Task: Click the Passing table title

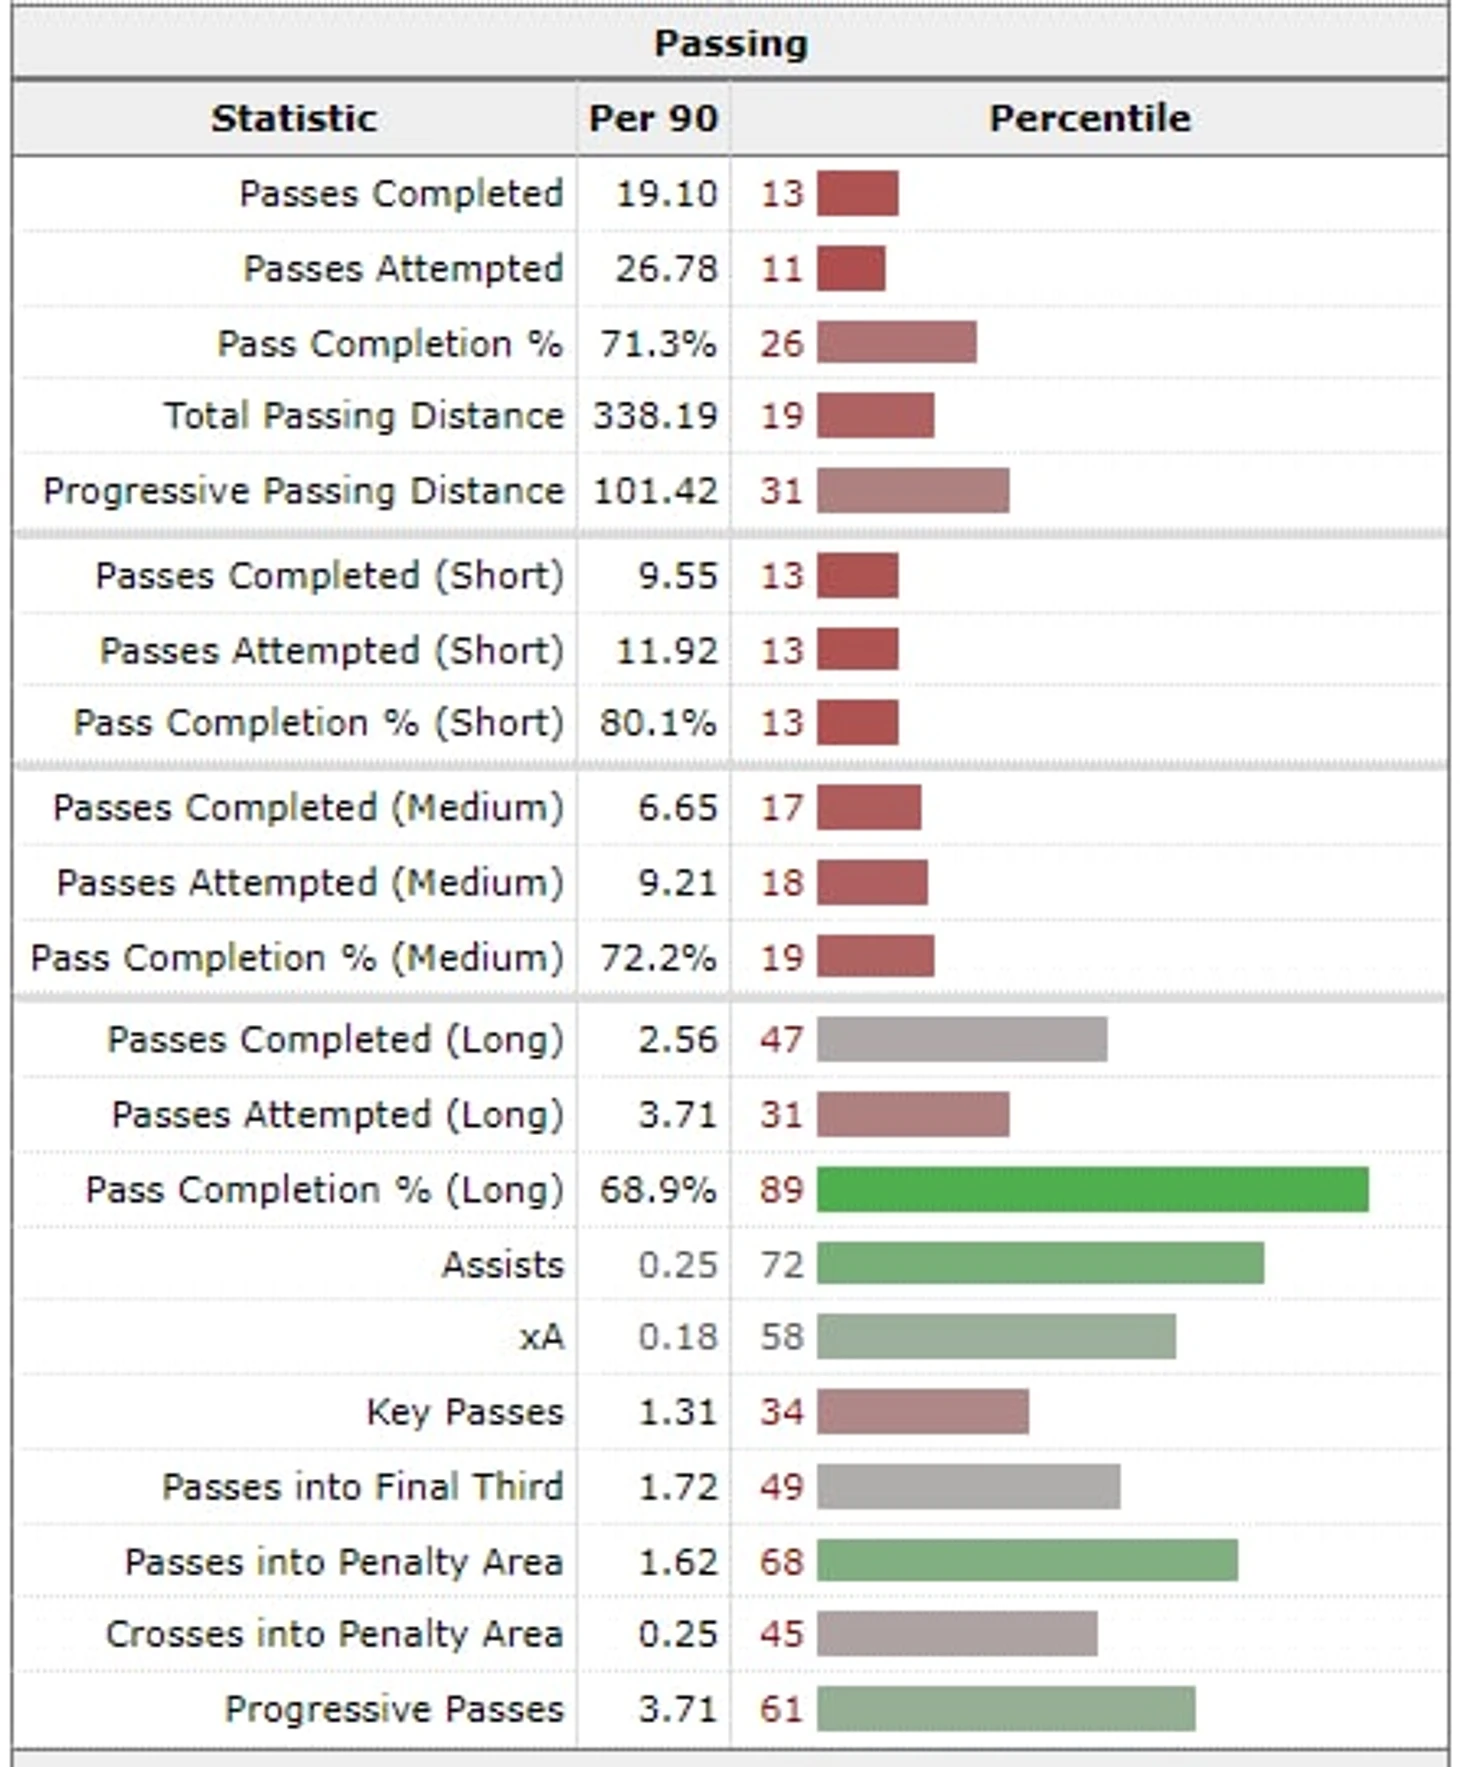Action: point(730,43)
